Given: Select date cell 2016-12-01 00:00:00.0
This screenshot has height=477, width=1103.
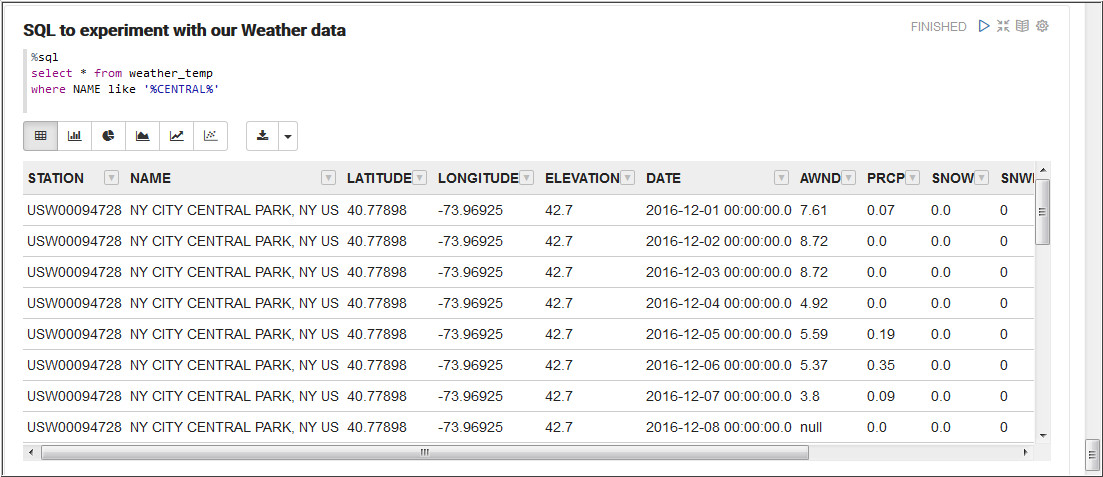Looking at the screenshot, I should click(x=718, y=210).
